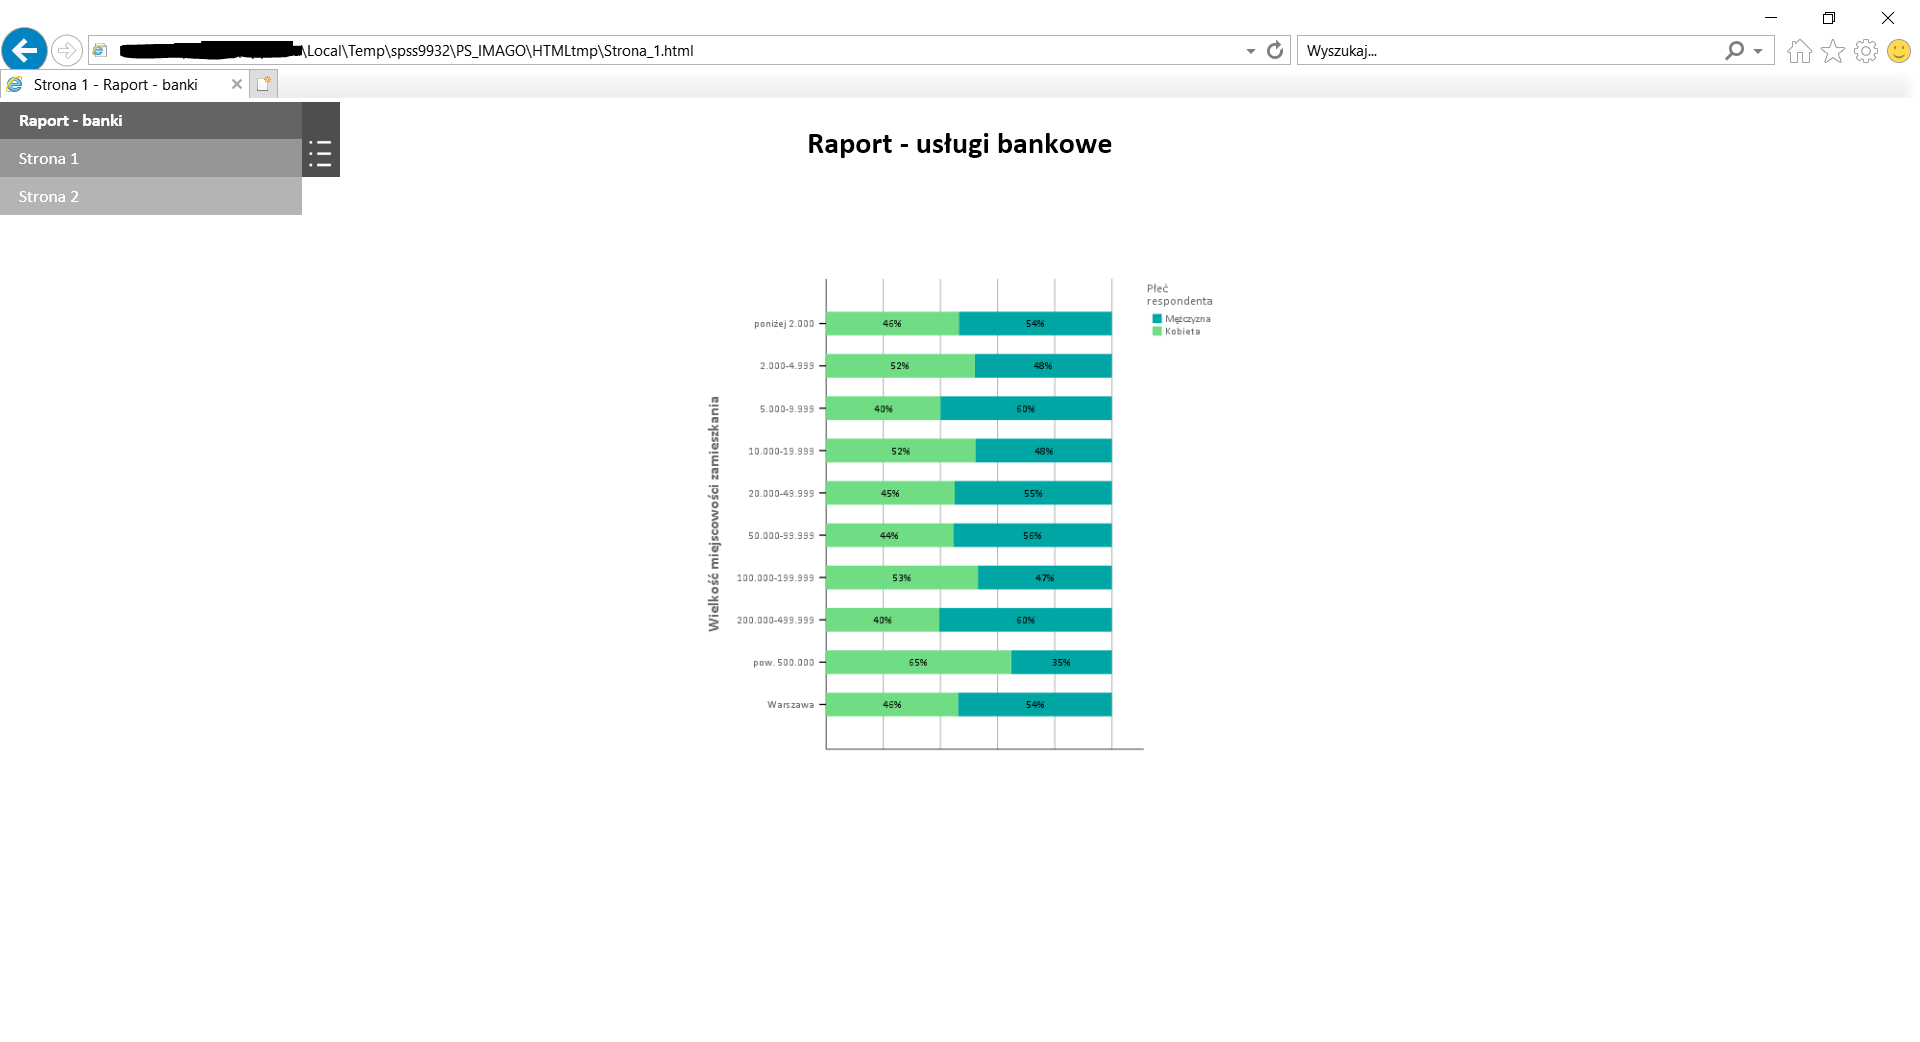The image size is (1920, 1042).
Task: Click the smiley feedback icon
Action: point(1899,51)
